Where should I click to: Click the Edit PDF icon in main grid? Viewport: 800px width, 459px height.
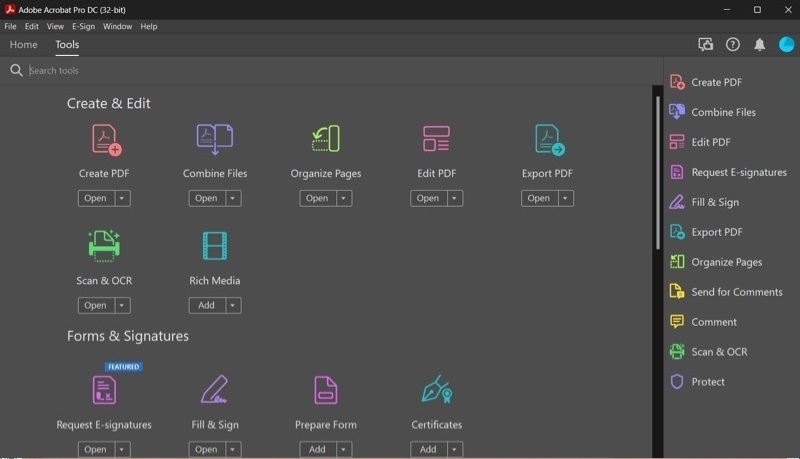click(x=436, y=139)
